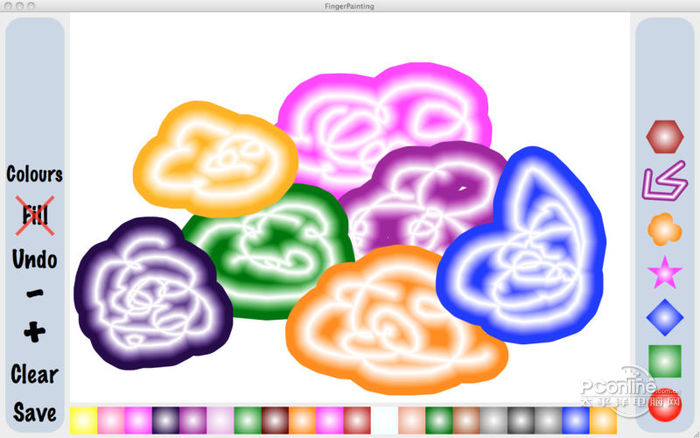Screen dimensions: 700x438
Task: Decrease brush size with minus icon
Action: [35, 293]
